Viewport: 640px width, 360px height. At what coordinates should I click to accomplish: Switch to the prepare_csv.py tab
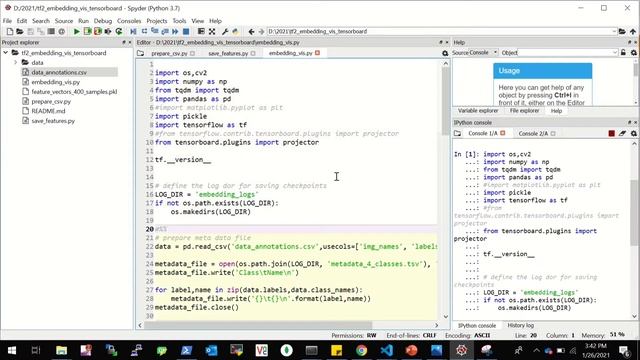click(169, 53)
